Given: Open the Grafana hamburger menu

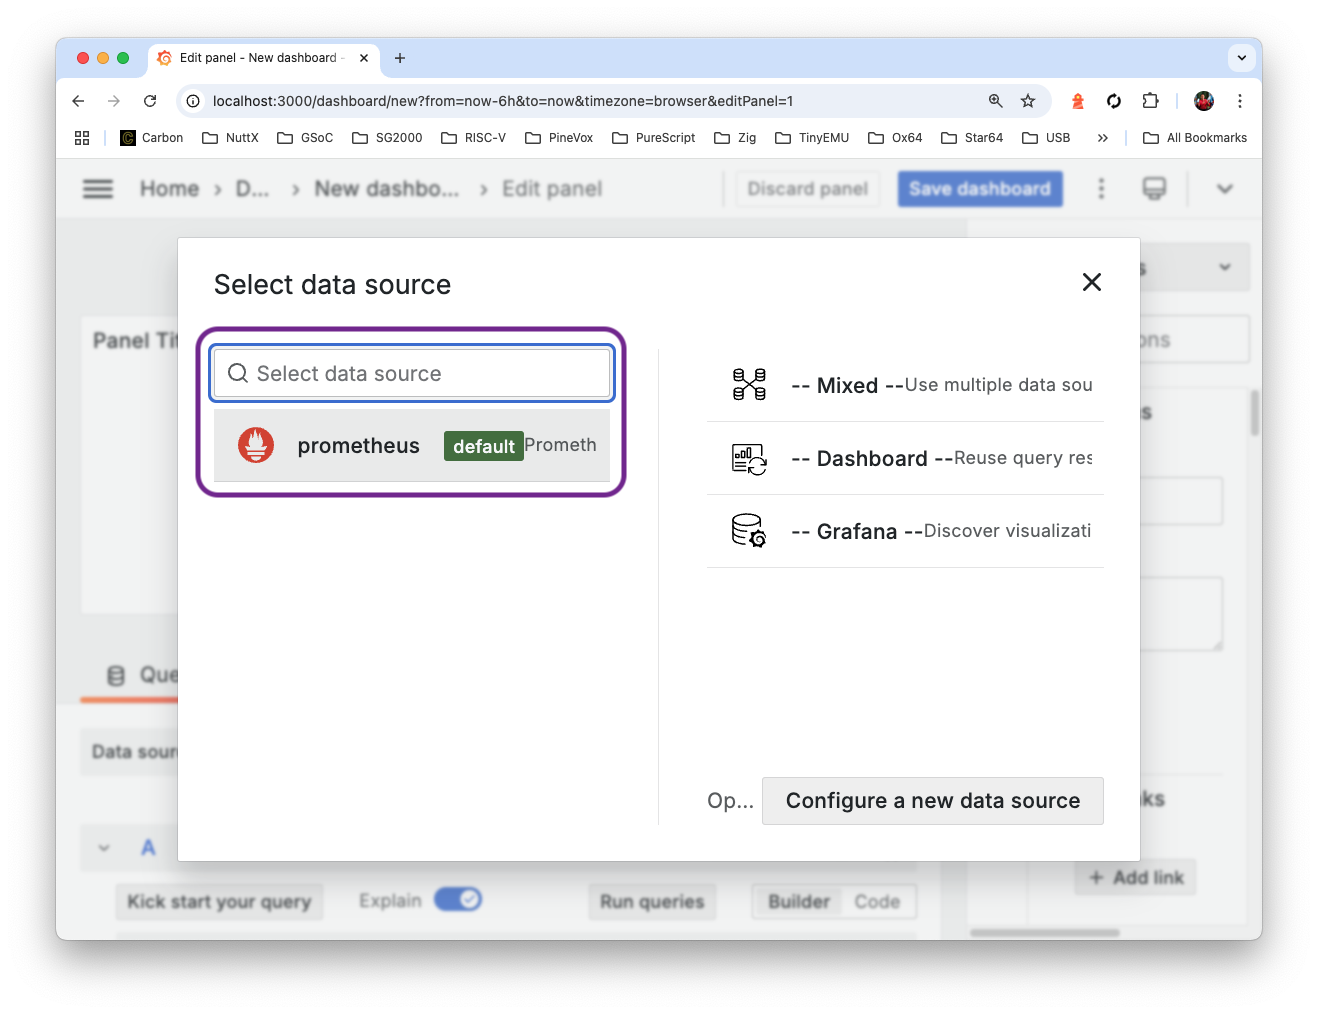Looking at the screenshot, I should [x=97, y=188].
